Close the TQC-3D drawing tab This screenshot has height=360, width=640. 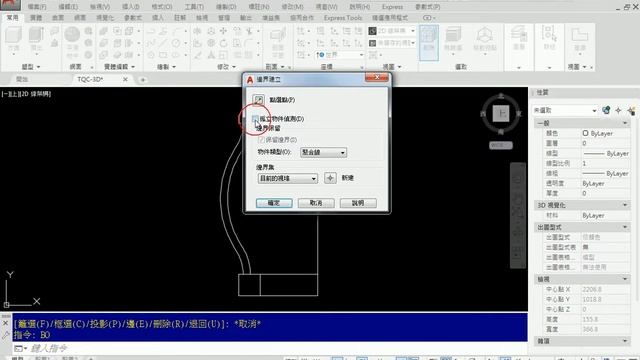point(125,79)
